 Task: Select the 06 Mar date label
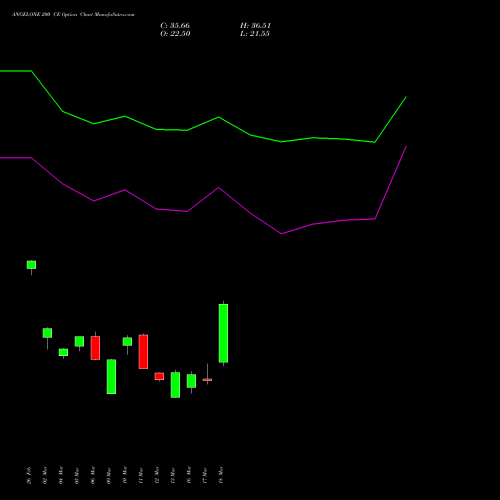(x=93, y=475)
